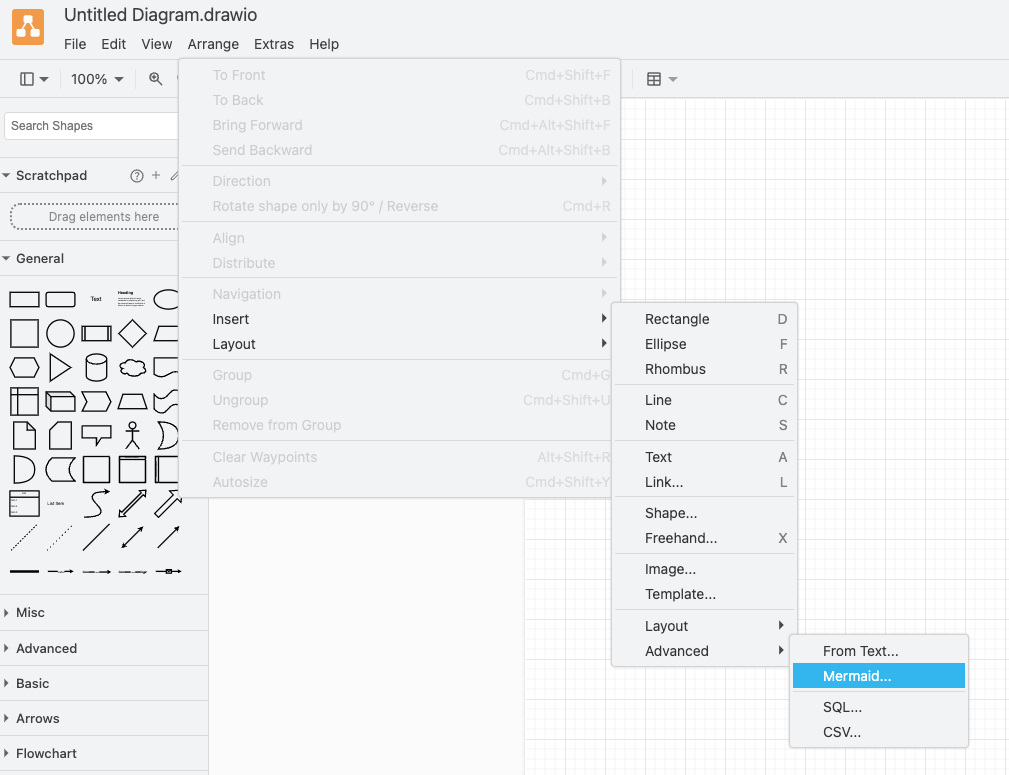1009x775 pixels.
Task: Select the Bidirectional block arrow shape
Action: (x=133, y=503)
